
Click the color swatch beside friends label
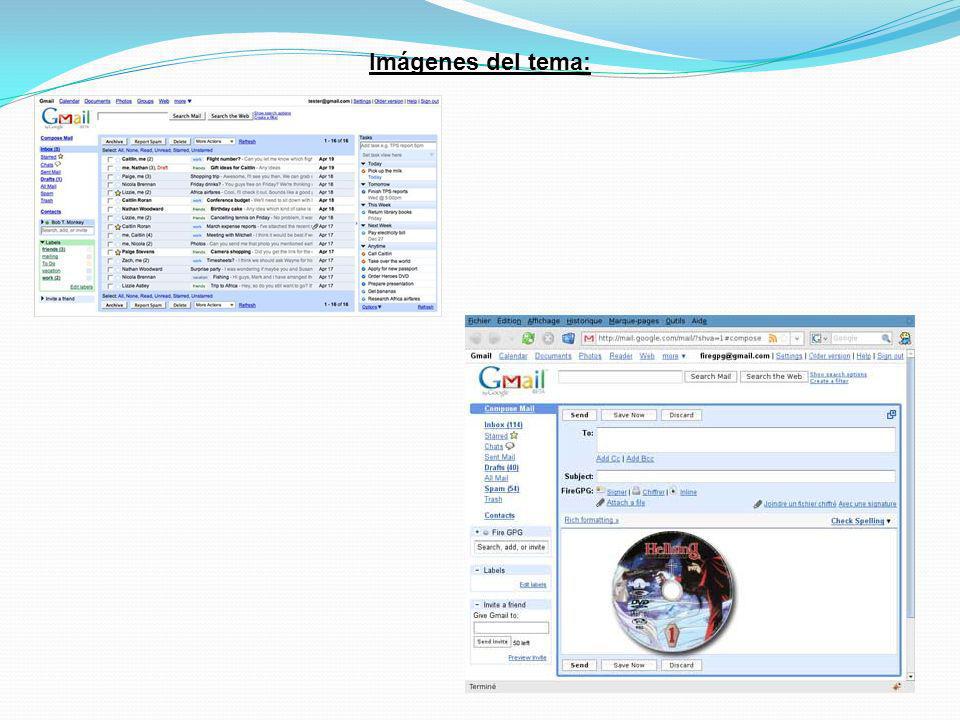pyautogui.click(x=89, y=250)
